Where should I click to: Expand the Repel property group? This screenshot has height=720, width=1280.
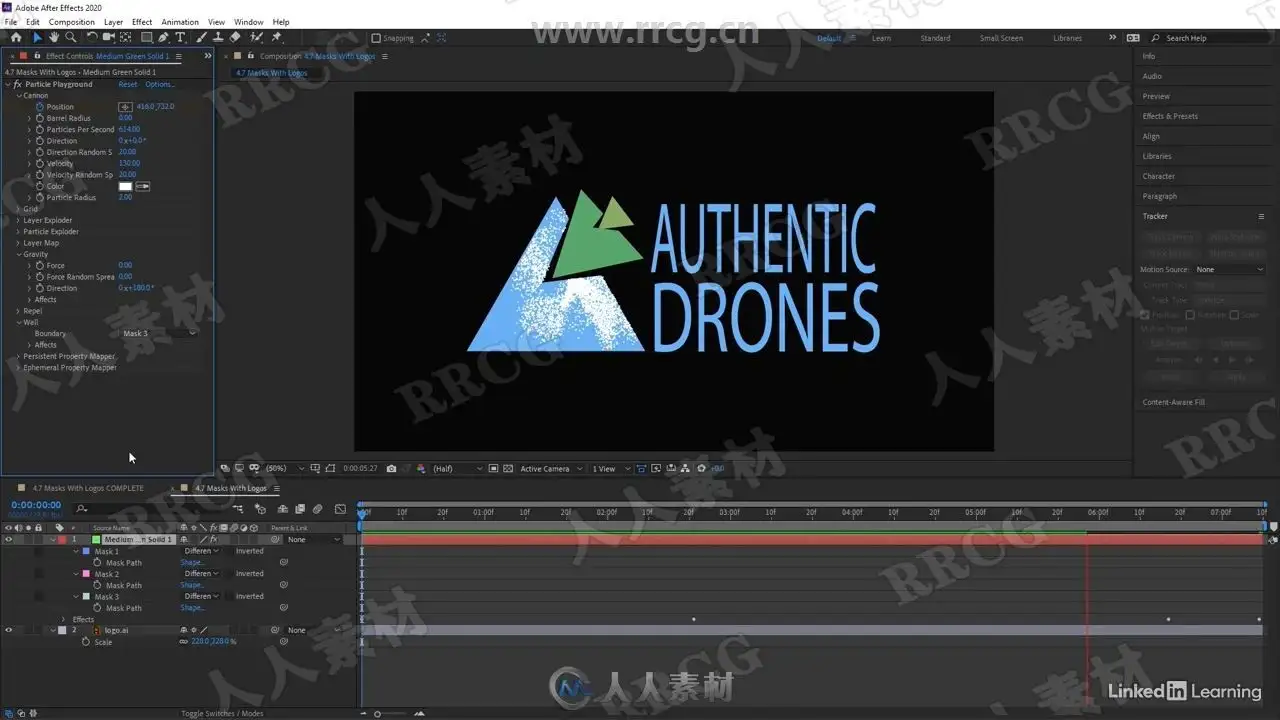coord(18,311)
